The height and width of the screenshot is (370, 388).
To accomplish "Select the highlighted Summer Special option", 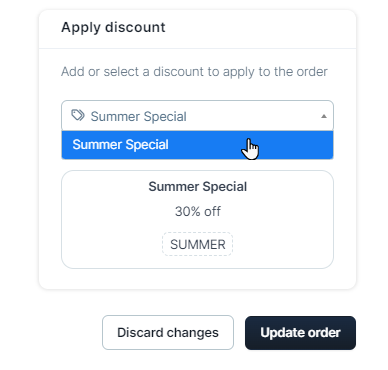I will pyautogui.click(x=197, y=145).
